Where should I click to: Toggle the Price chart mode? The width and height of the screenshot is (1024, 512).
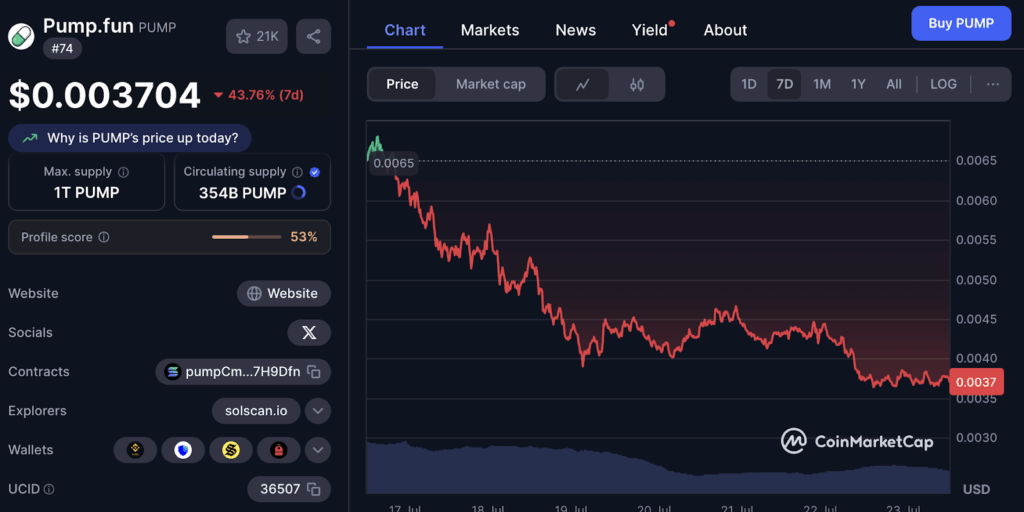(x=402, y=84)
